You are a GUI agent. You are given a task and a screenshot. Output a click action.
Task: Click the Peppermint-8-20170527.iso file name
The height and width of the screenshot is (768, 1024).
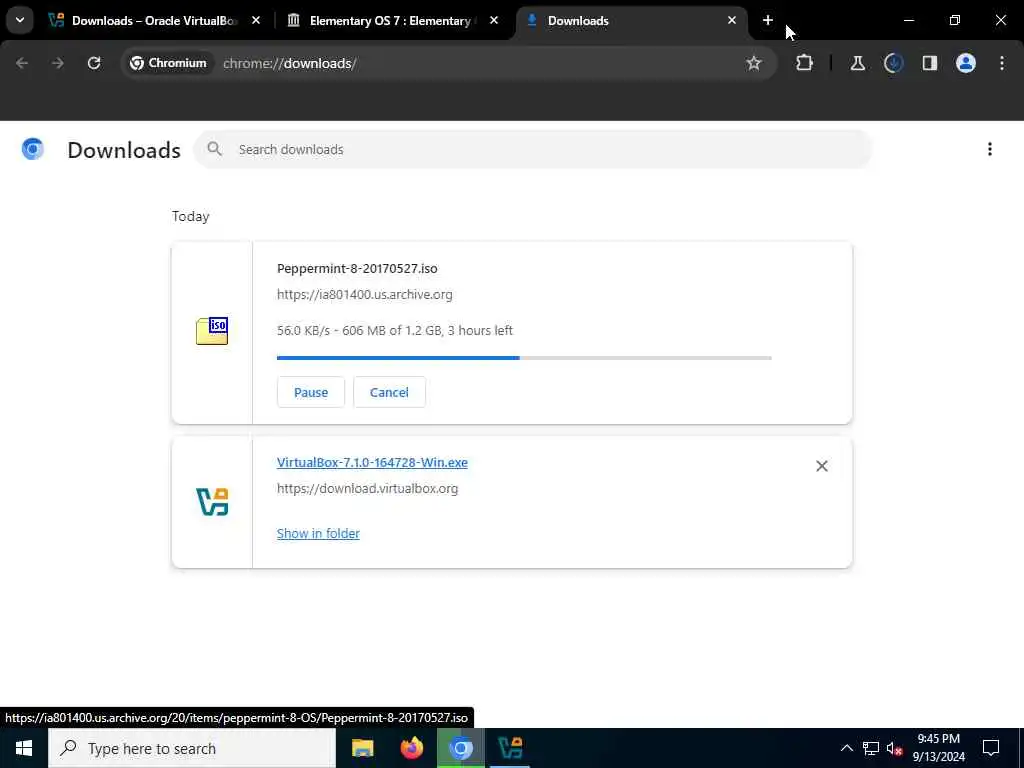tap(357, 268)
